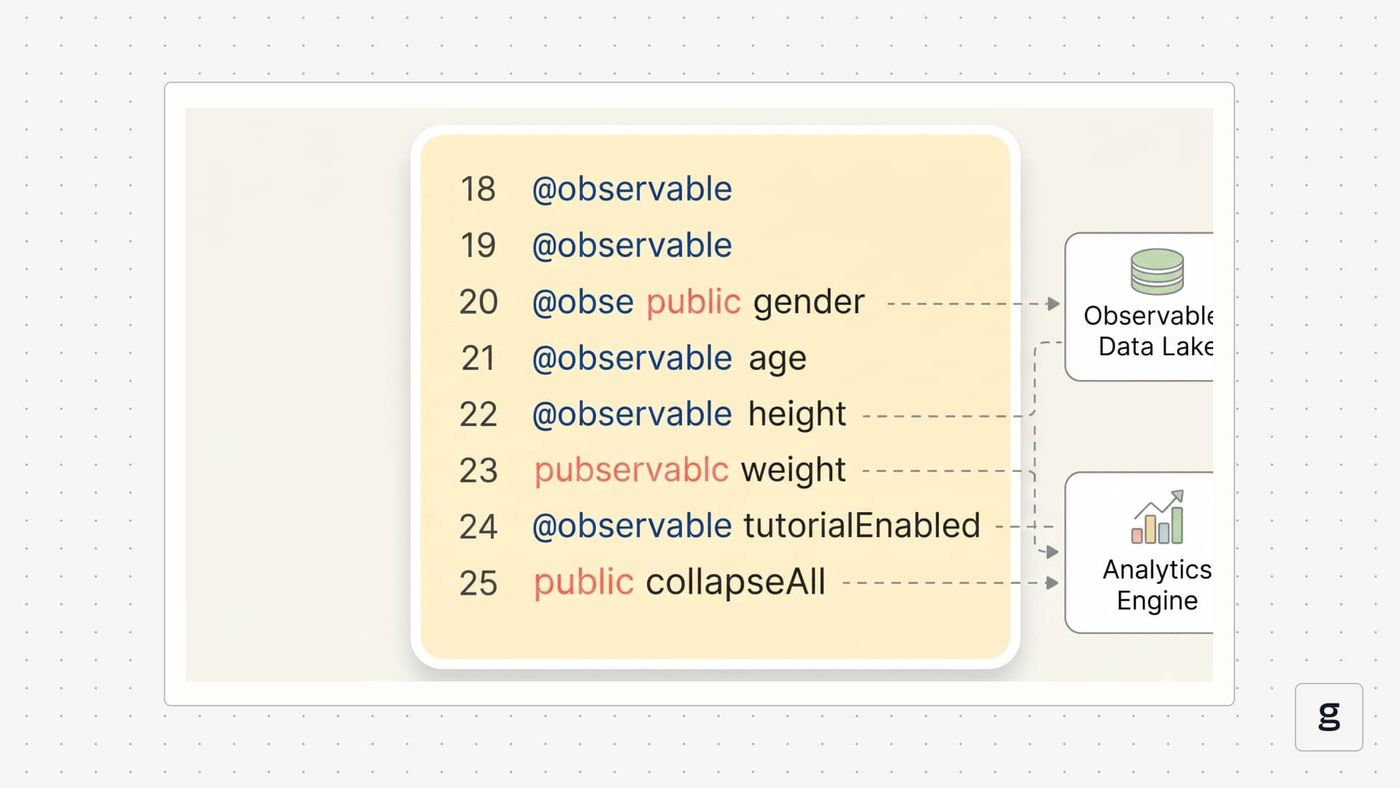Click the analytics bar chart icon

(x=1158, y=517)
